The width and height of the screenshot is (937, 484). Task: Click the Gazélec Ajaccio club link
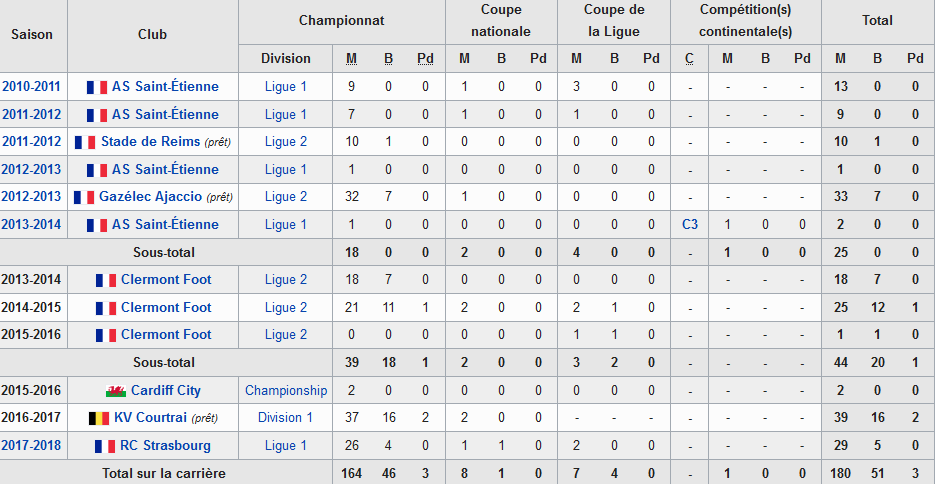pos(150,197)
